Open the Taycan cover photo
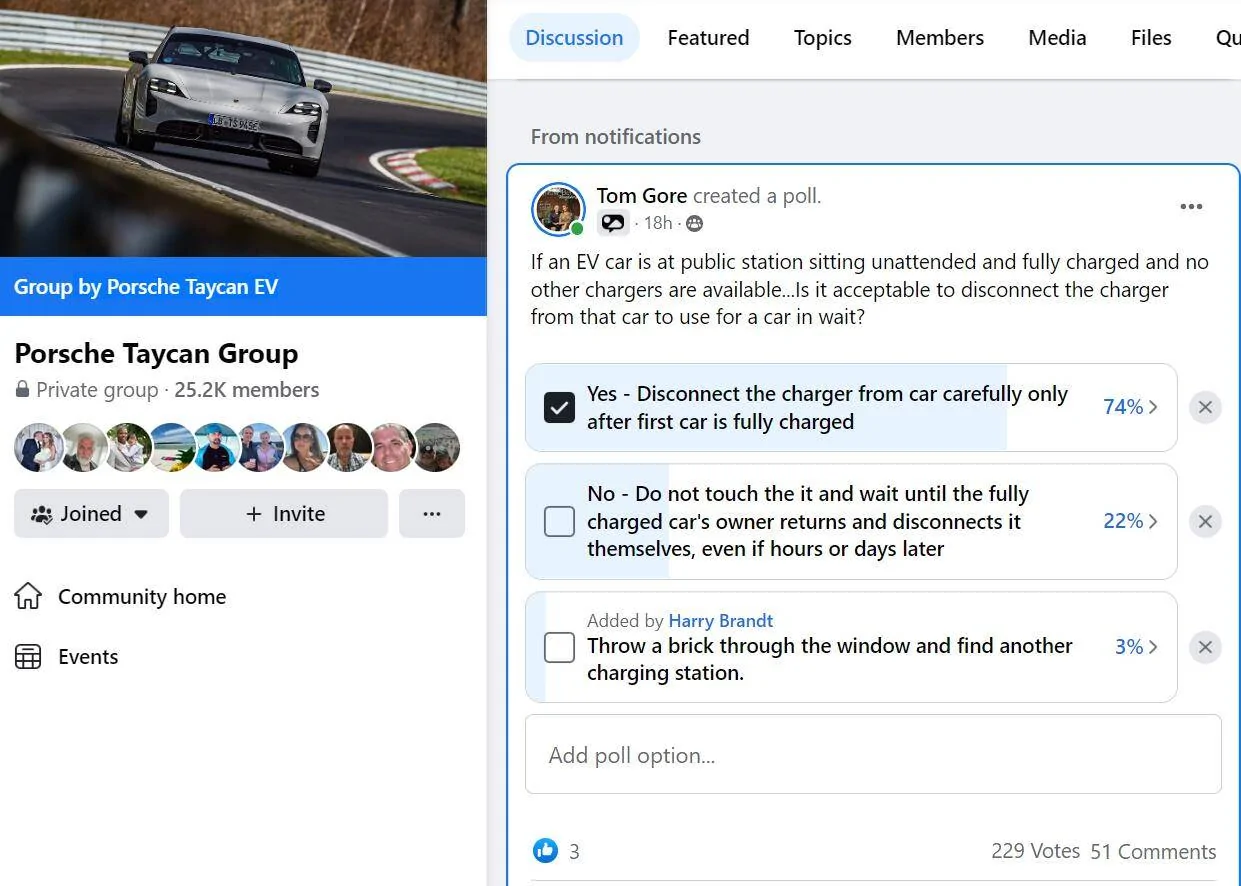This screenshot has height=886, width=1241. click(243, 128)
